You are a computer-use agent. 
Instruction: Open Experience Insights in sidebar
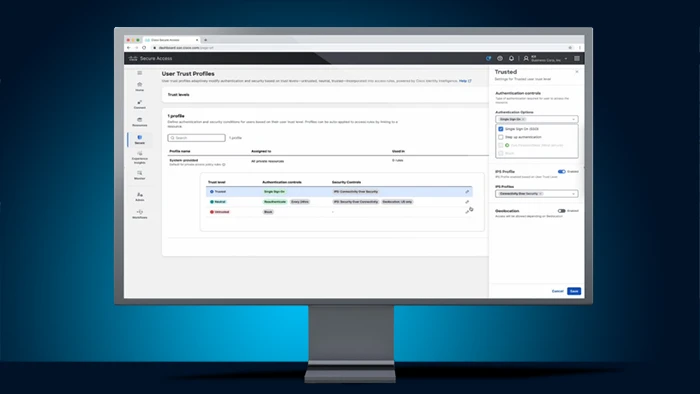click(x=140, y=158)
